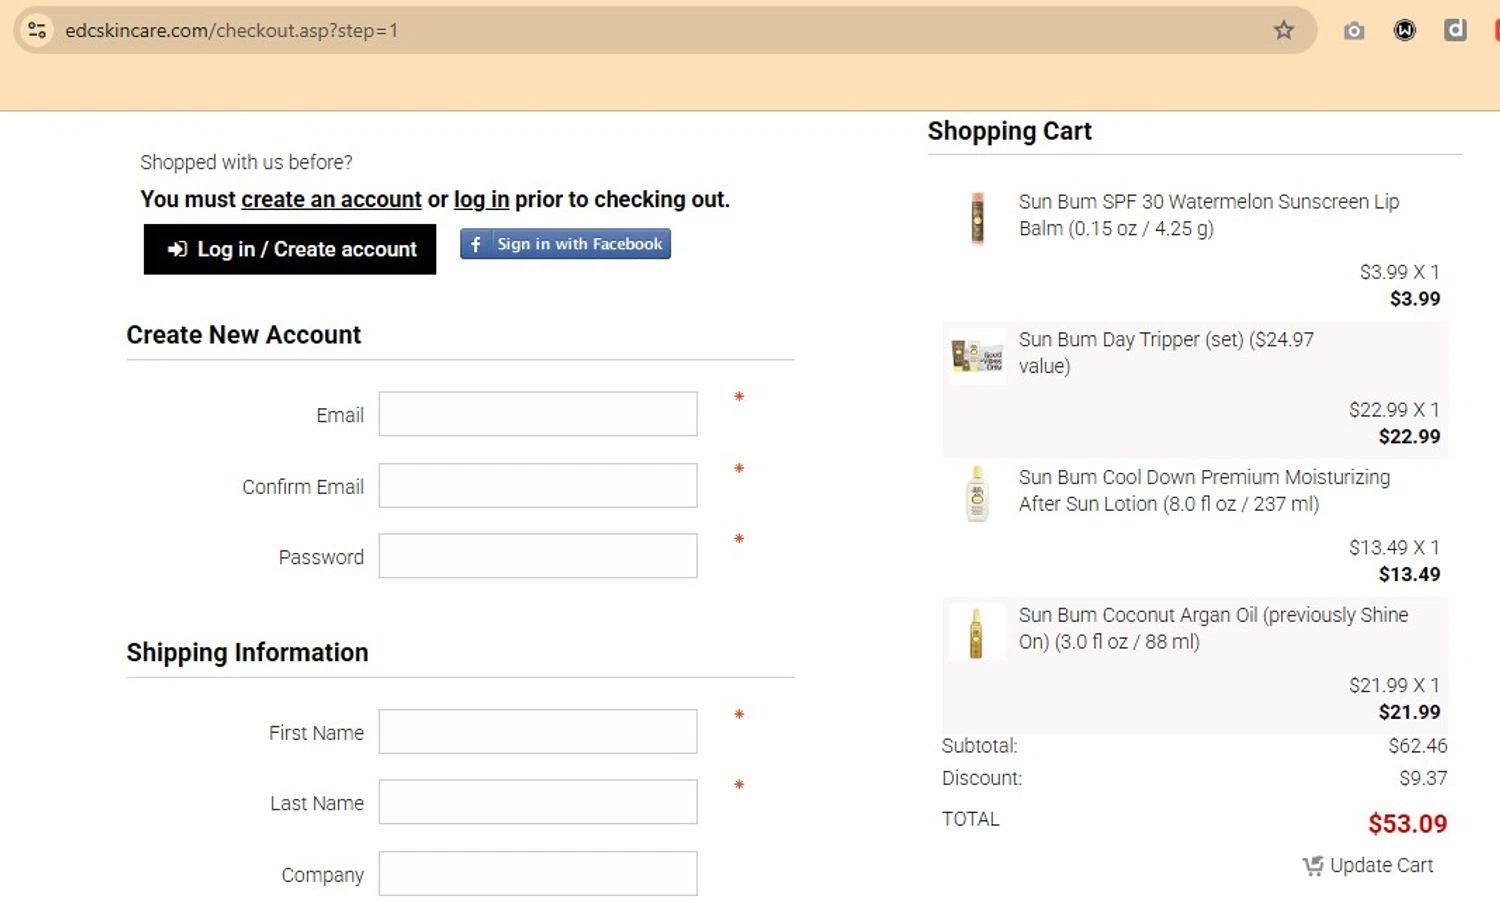
Task: Click the Update Cart icon
Action: [x=1313, y=866]
